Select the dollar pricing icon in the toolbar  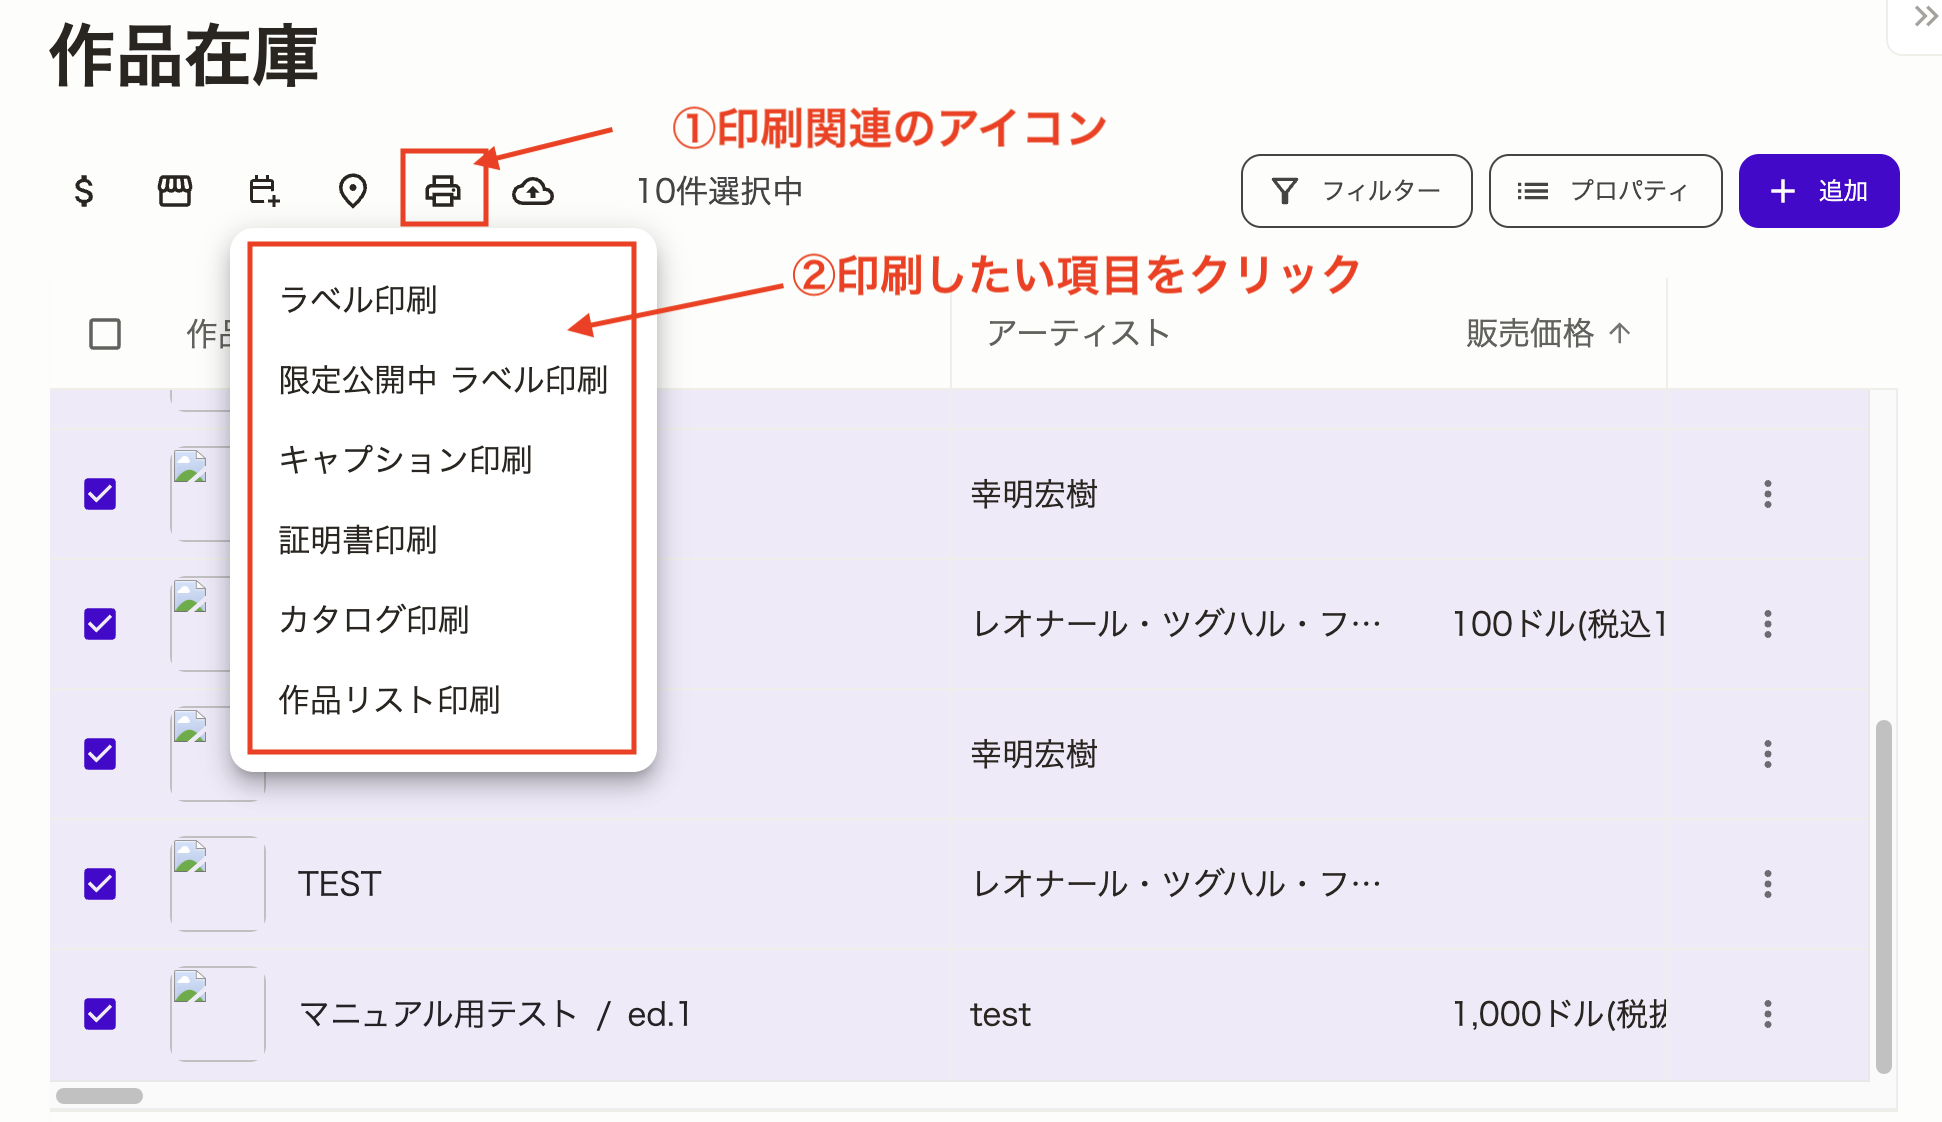85,190
